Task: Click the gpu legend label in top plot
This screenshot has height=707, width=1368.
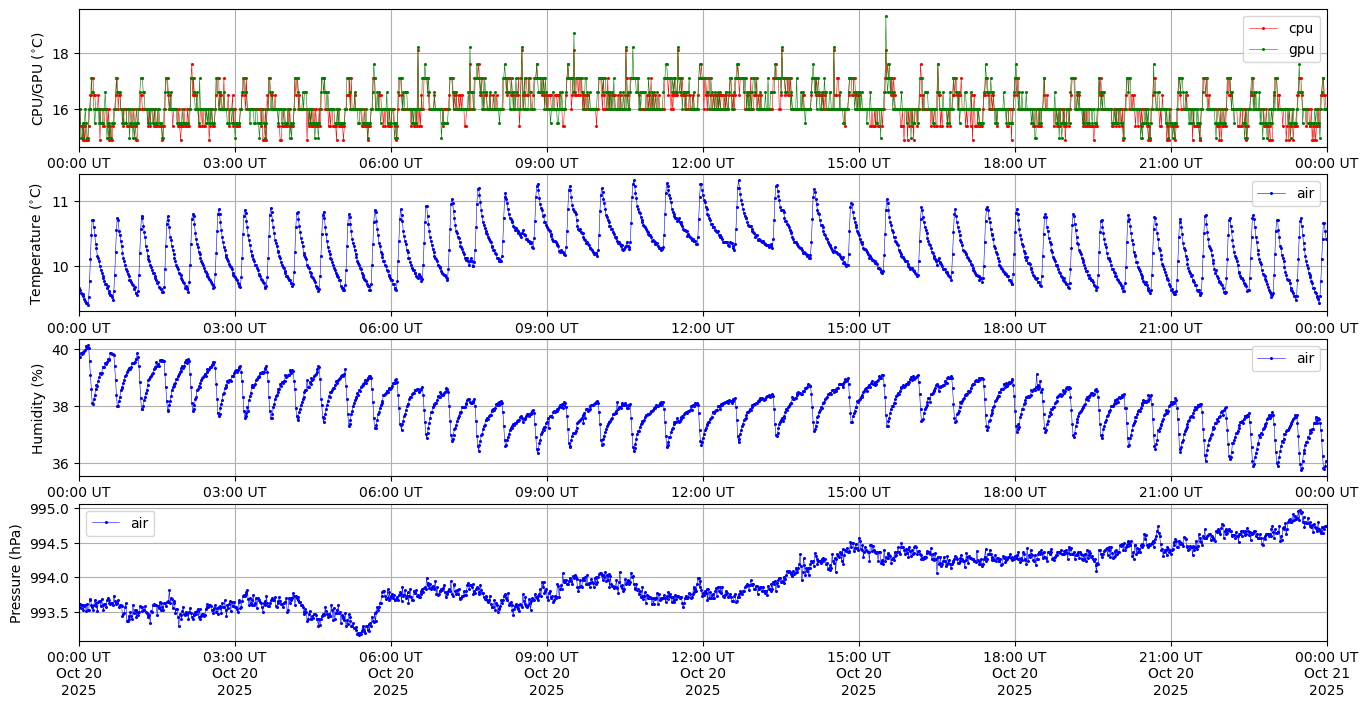Action: coord(1300,49)
